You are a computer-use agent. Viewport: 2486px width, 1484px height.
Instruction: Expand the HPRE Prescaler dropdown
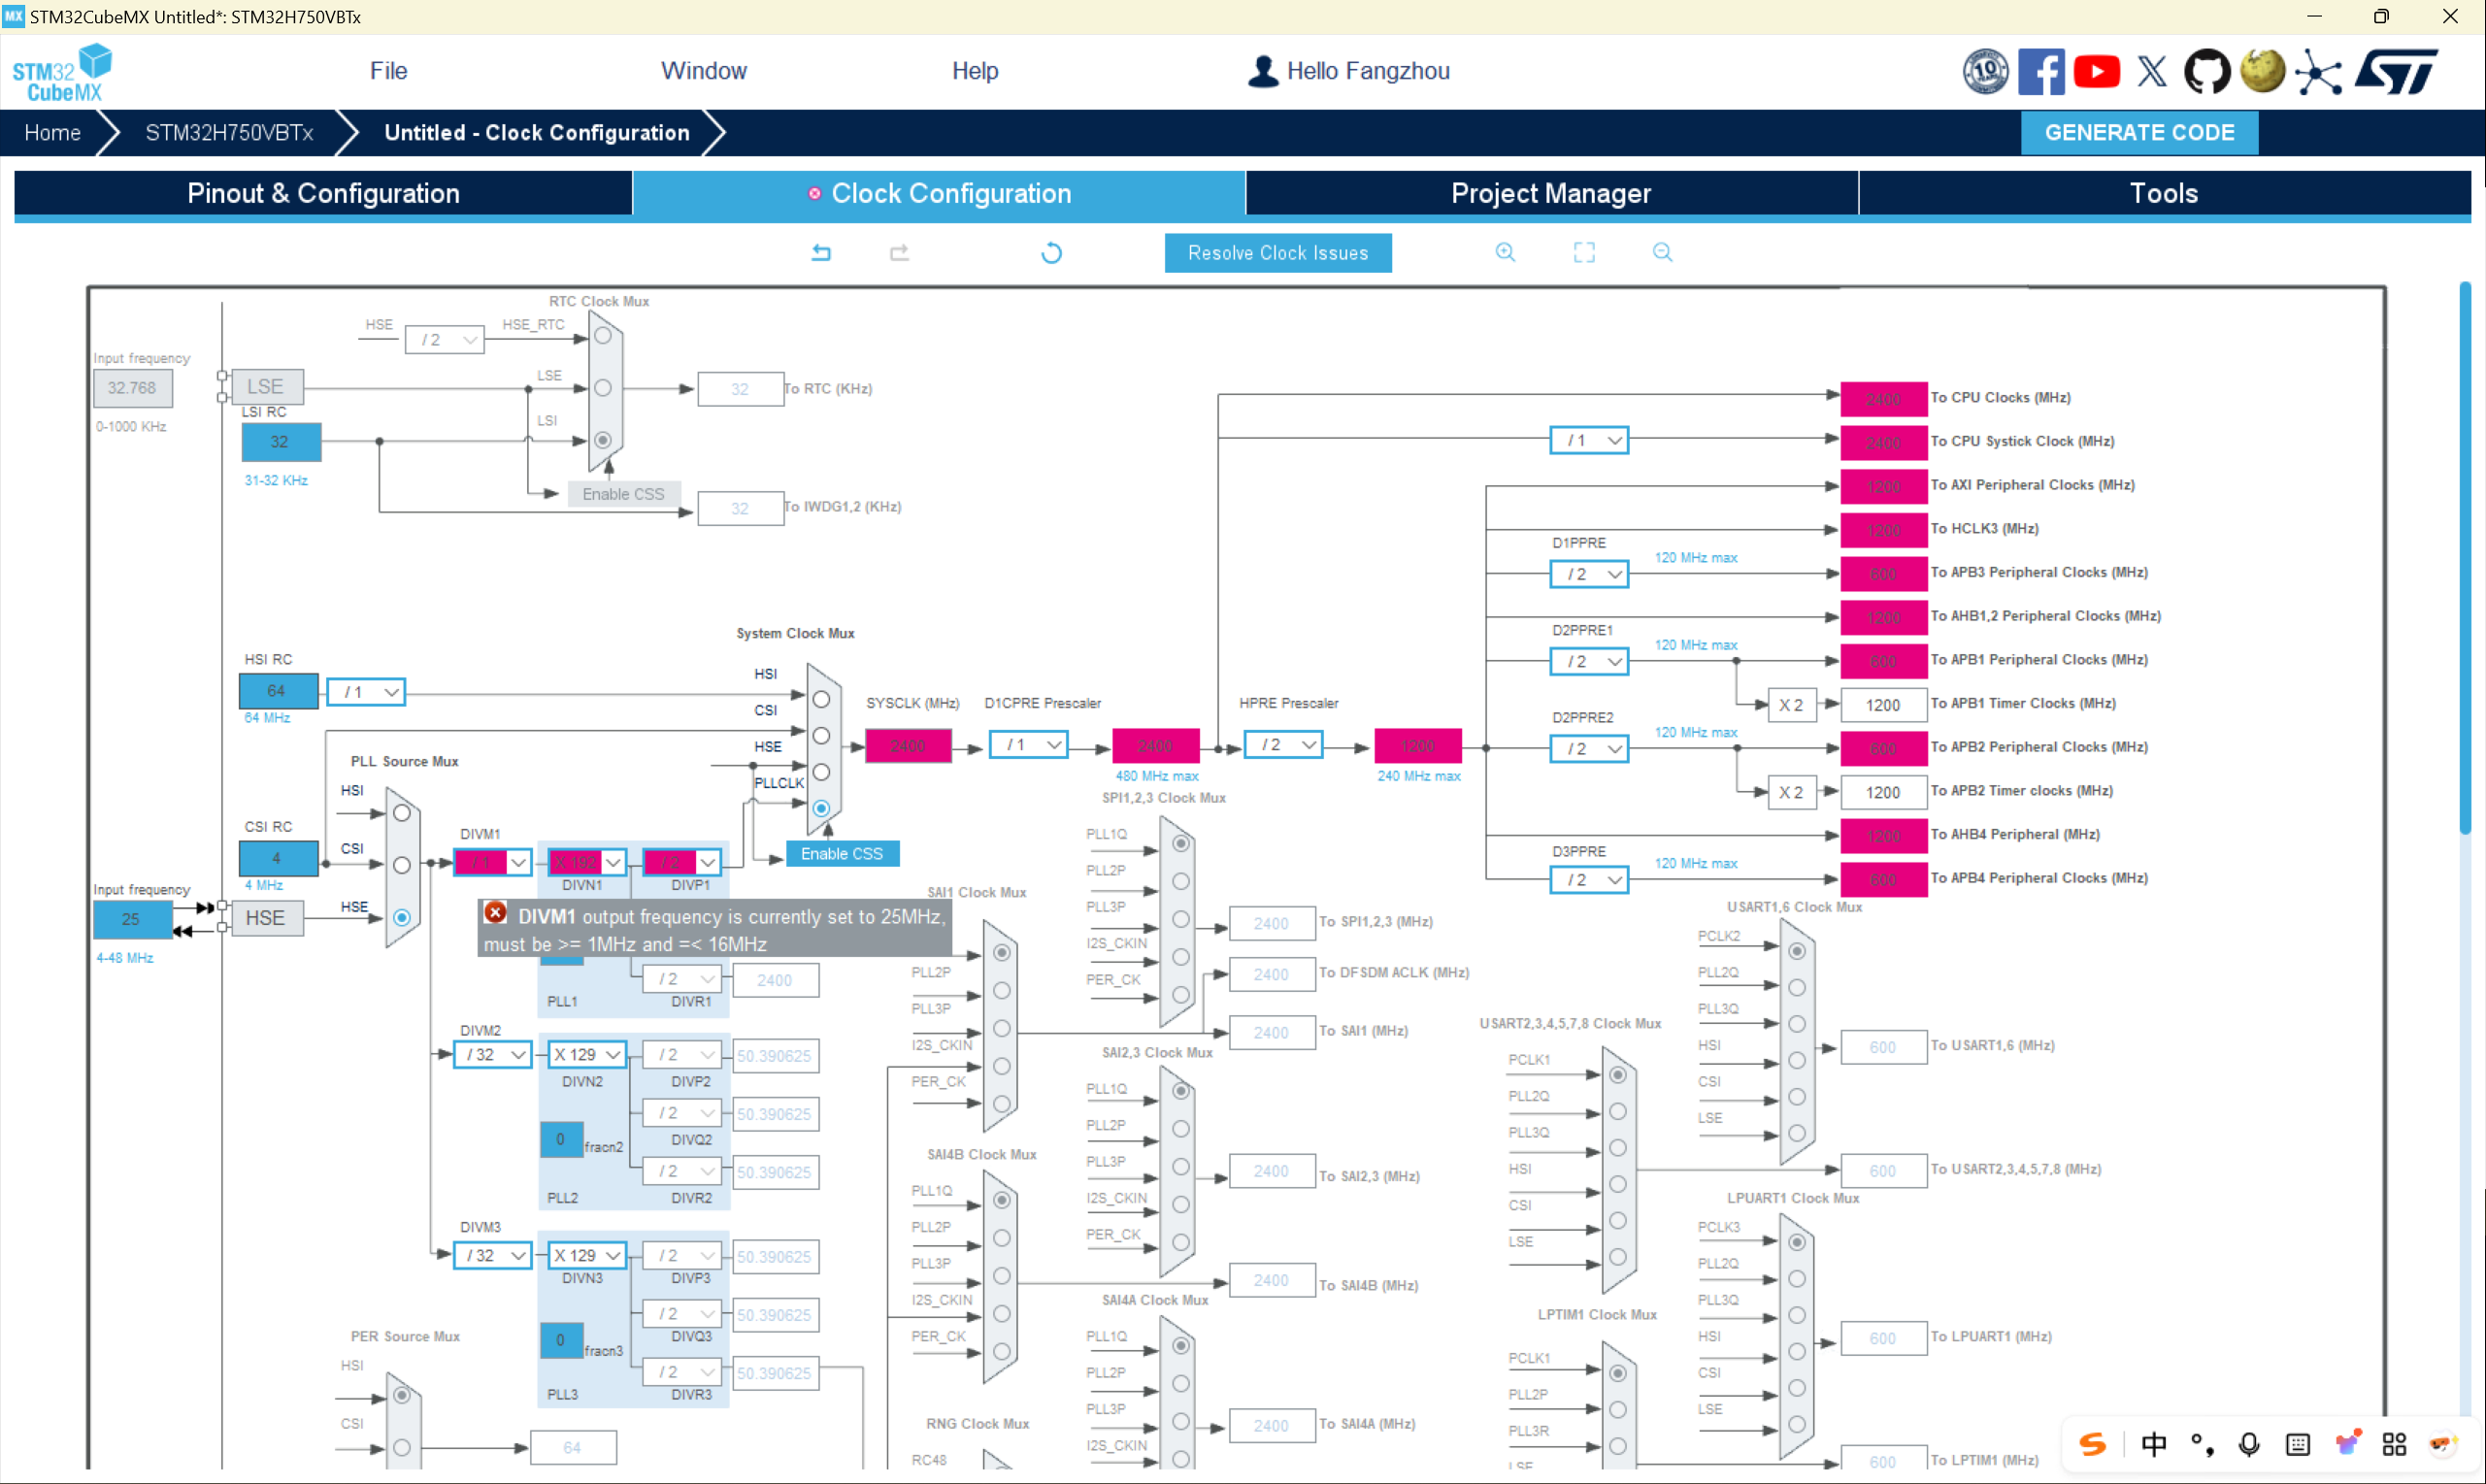[1307, 745]
